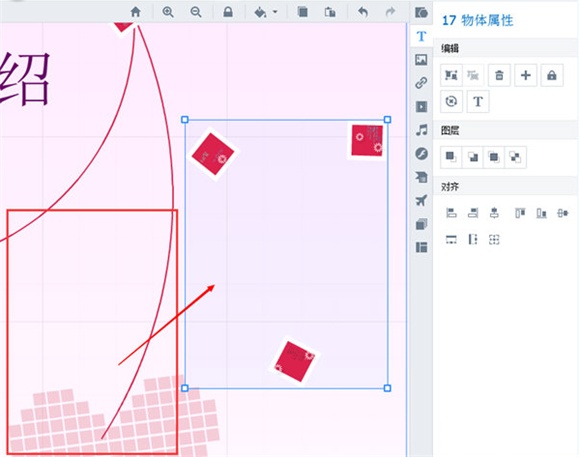580x457 pixels.
Task: Select the tilted red square at selection top-left
Action: pyautogui.click(x=213, y=154)
